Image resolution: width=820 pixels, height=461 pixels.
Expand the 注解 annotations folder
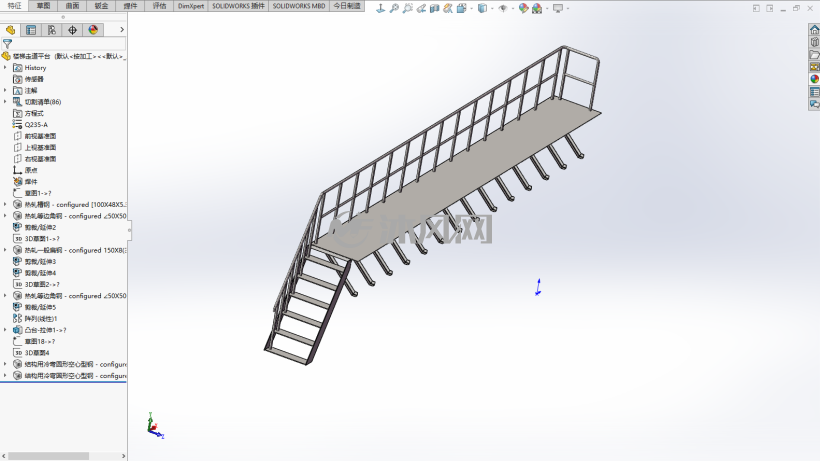5,90
